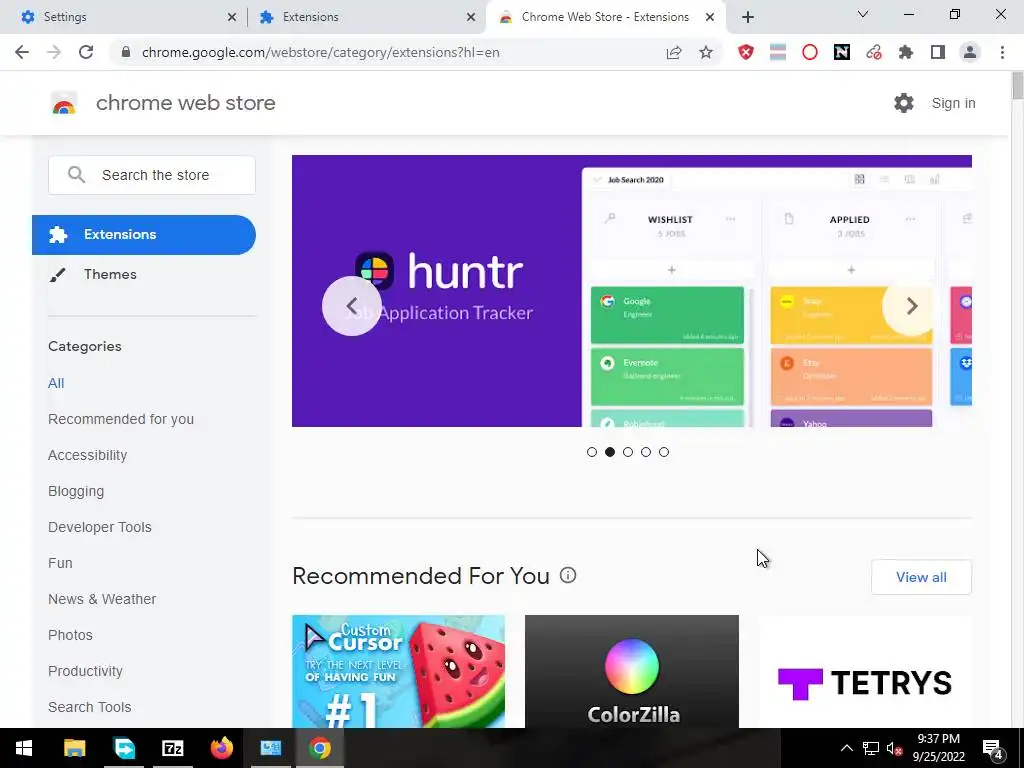Close the Settings tab
The image size is (1024, 768).
pos(232,18)
